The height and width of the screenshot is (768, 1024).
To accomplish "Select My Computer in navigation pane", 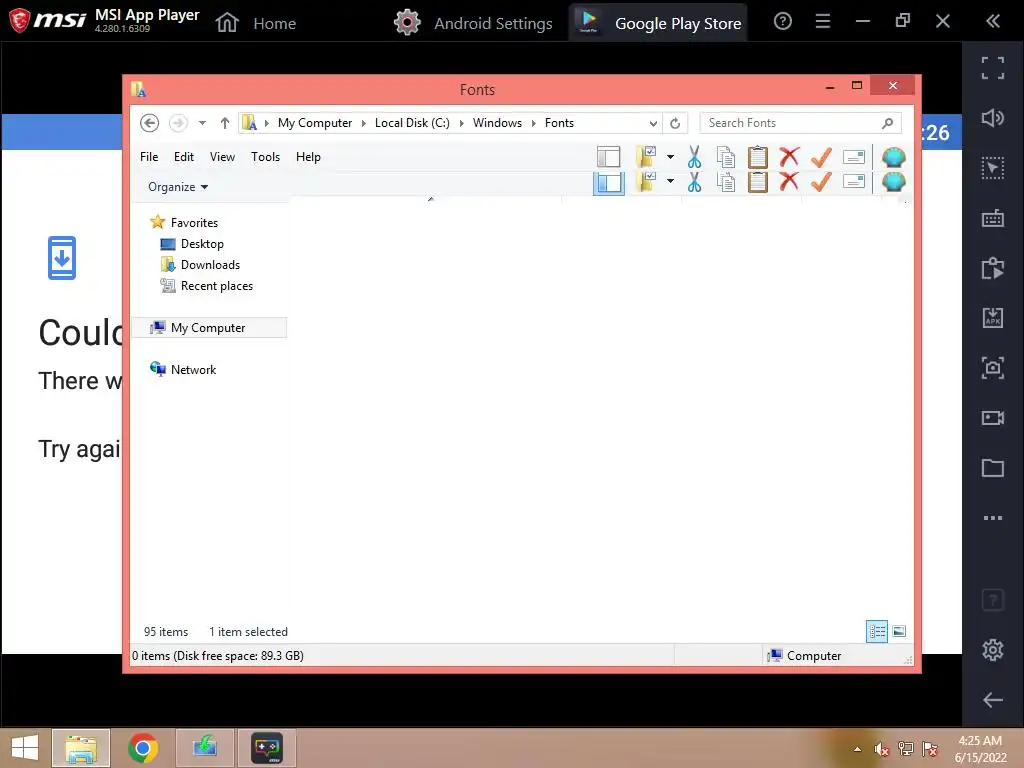I will coord(208,328).
